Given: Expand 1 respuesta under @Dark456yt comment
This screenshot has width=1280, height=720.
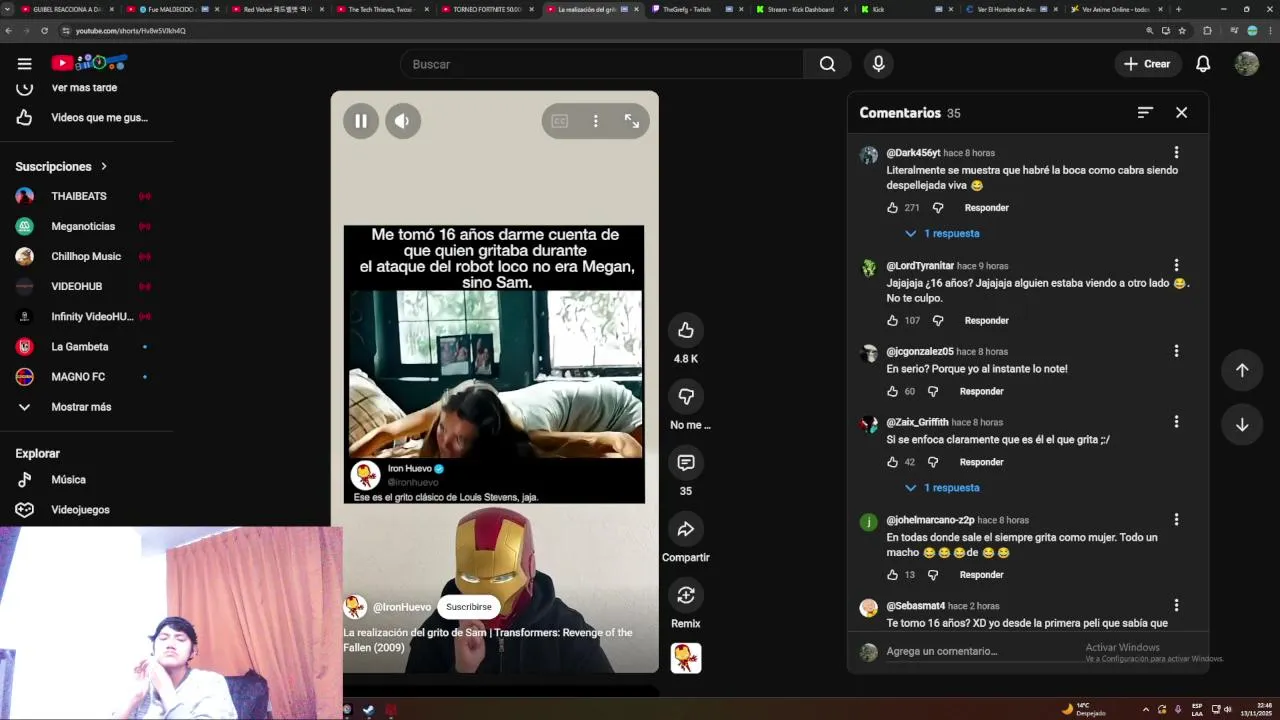Looking at the screenshot, I should tap(942, 233).
